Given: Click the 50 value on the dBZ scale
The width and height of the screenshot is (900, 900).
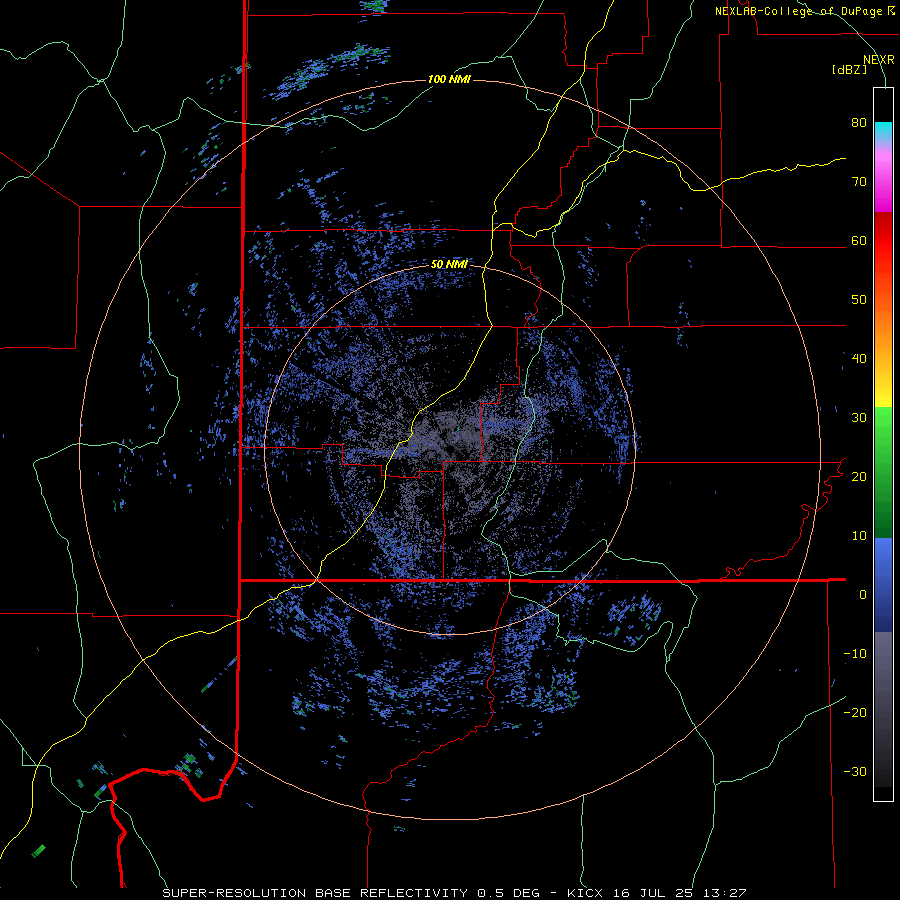Looking at the screenshot, I should (x=859, y=300).
